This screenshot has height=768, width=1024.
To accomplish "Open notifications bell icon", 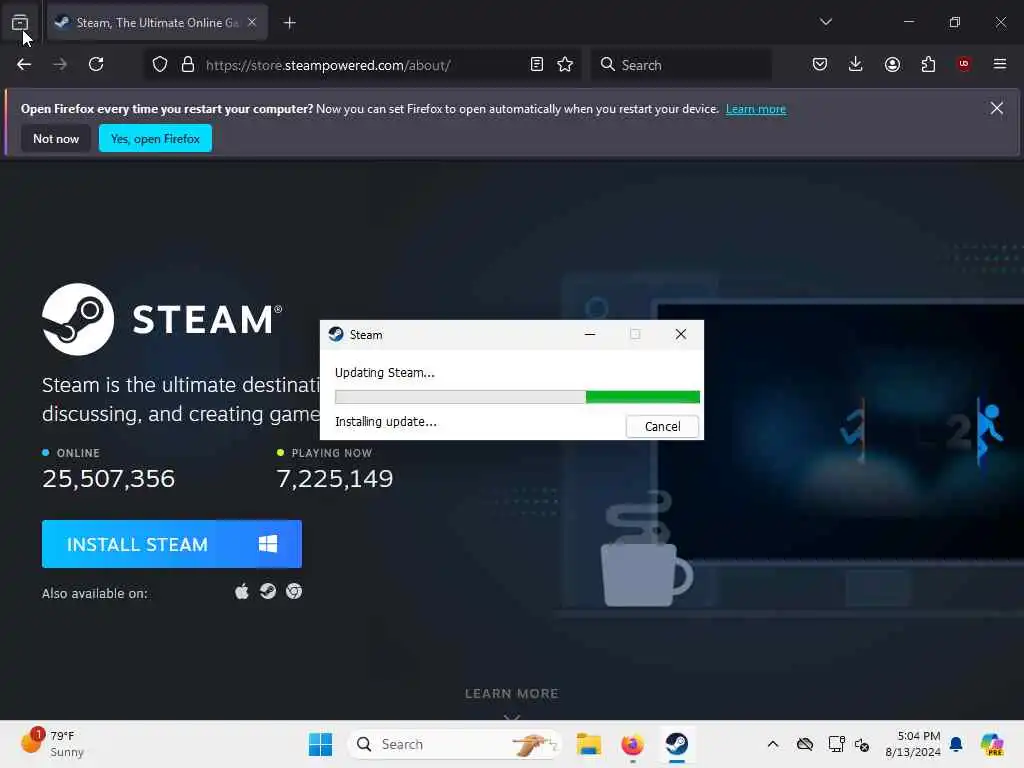I will coord(956,744).
